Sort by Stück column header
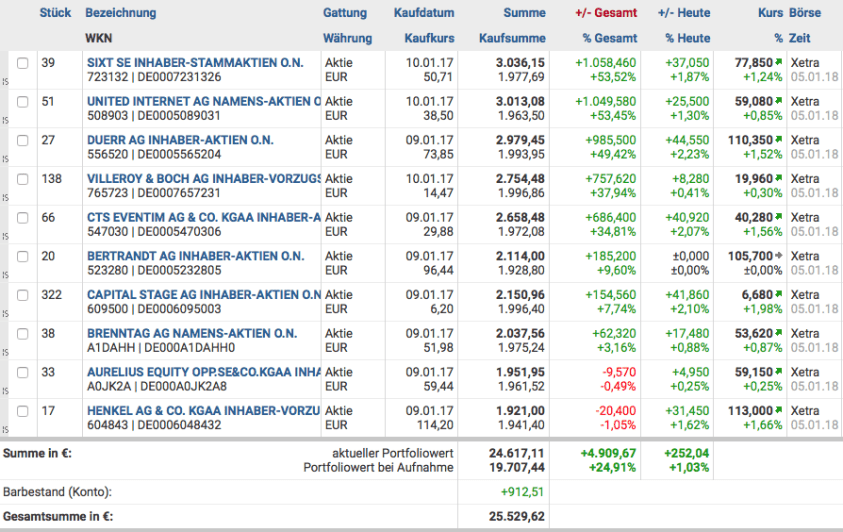 coord(55,13)
